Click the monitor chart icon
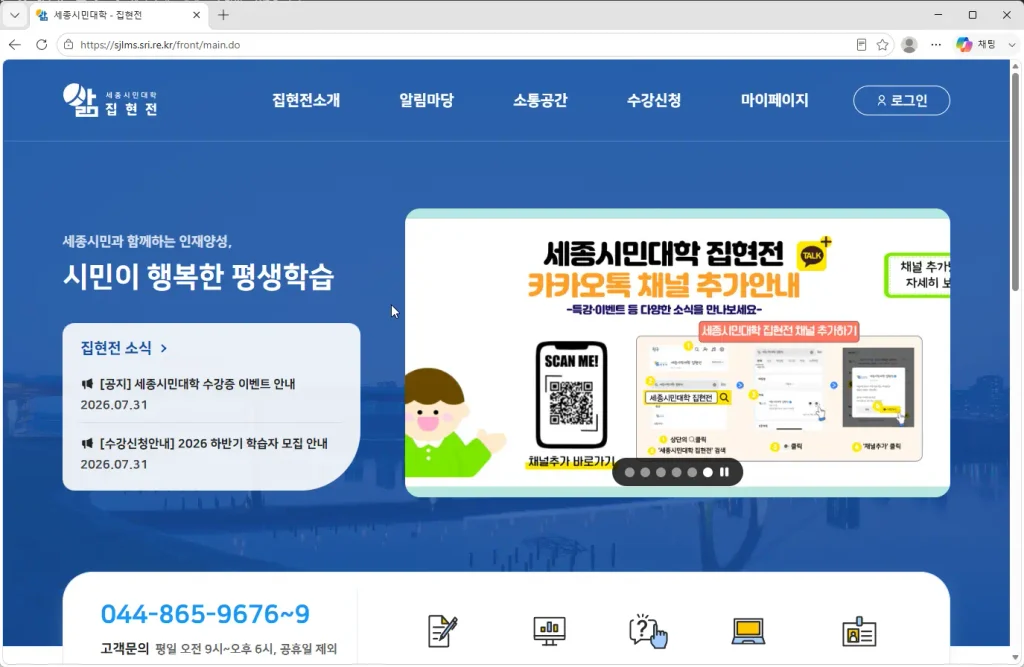Viewport: 1024px width, 667px height. 549,631
